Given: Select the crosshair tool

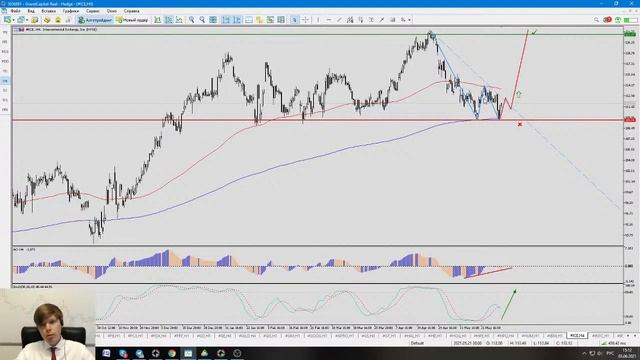Looking at the screenshot, I should point(305,20).
